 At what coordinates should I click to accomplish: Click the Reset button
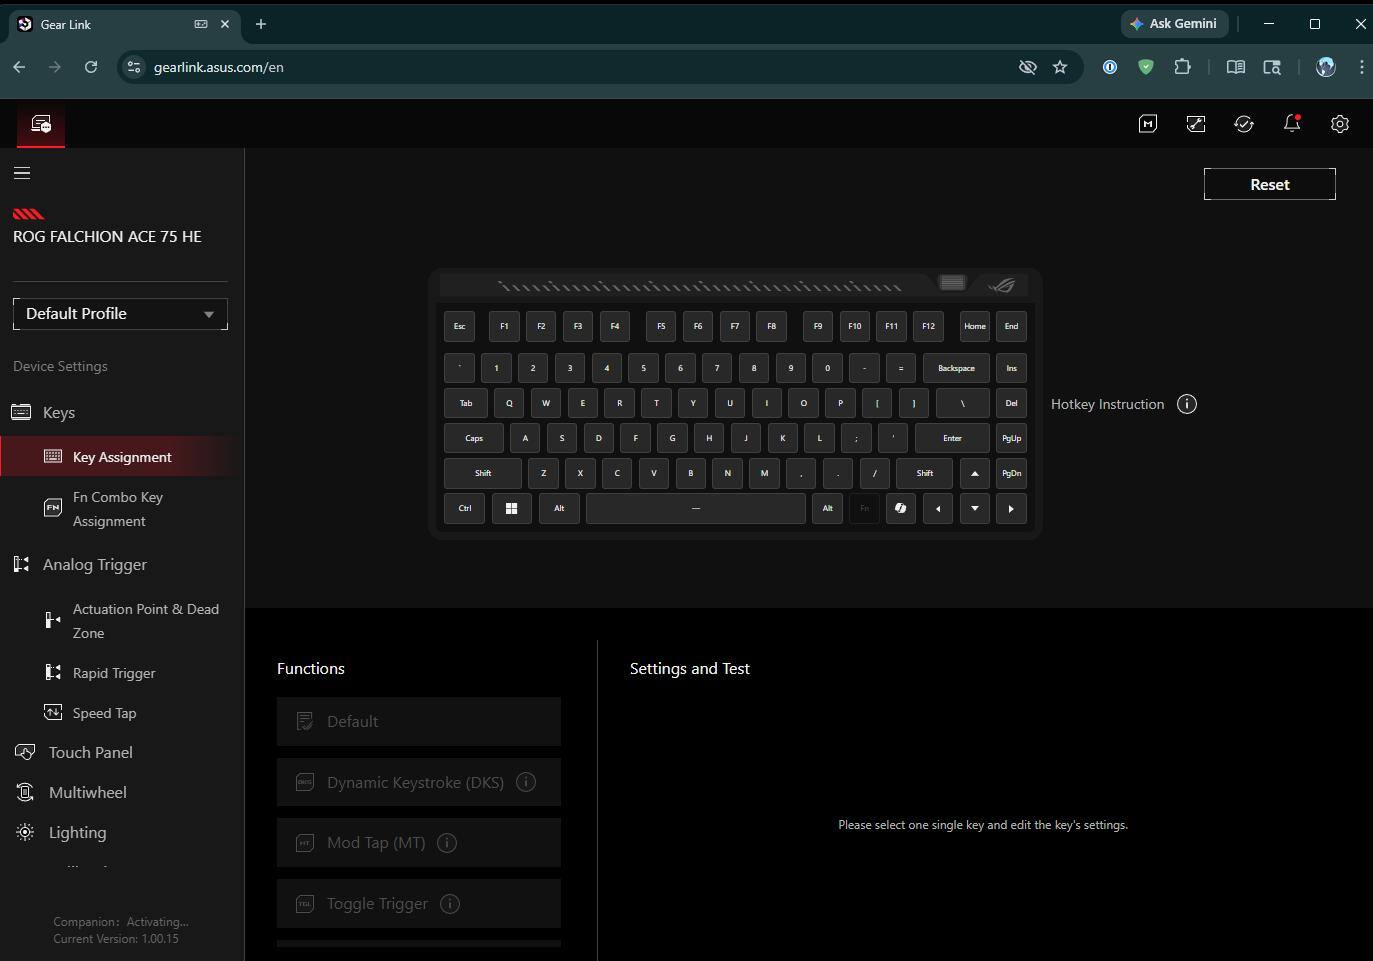point(1270,184)
